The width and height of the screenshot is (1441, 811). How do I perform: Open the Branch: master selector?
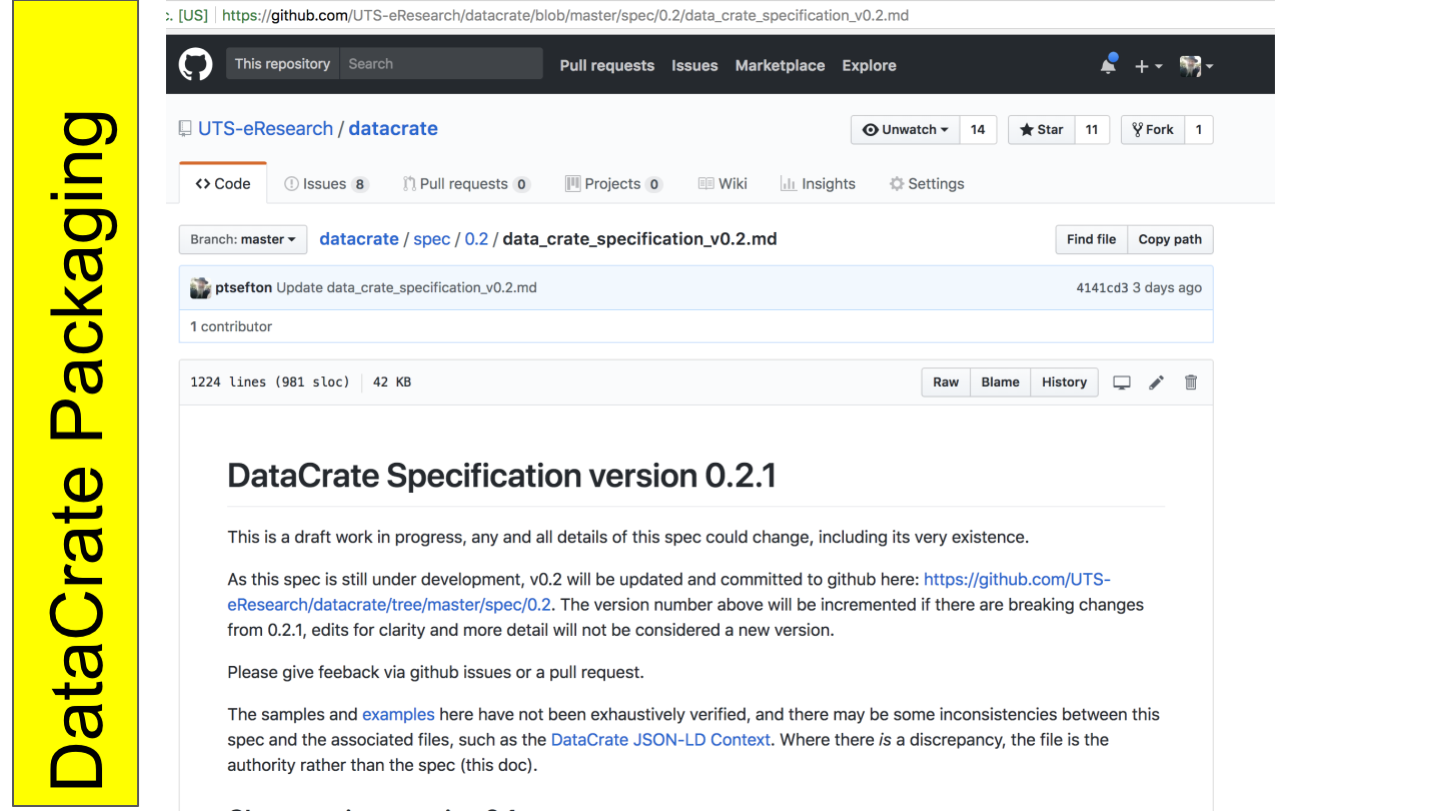242,240
